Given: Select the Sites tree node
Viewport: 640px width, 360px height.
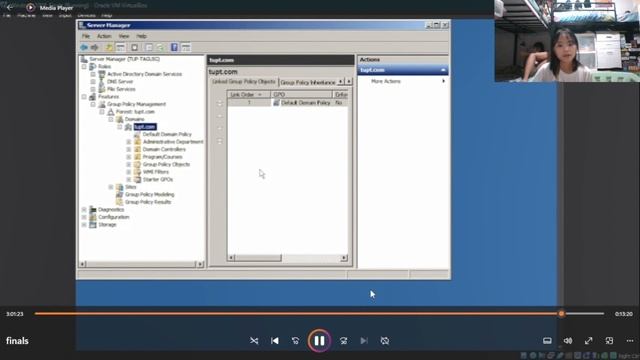Looking at the screenshot, I should pos(131,187).
